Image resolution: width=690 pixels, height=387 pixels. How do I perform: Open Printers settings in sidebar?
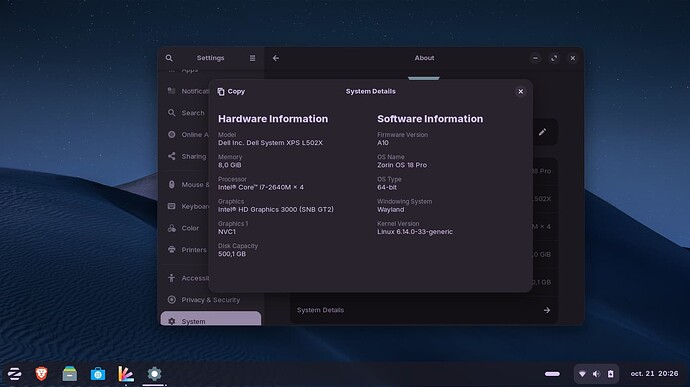point(186,250)
